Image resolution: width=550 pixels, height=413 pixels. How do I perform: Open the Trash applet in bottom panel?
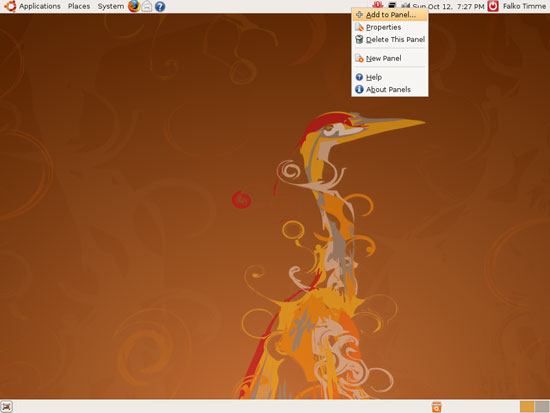tap(436, 407)
